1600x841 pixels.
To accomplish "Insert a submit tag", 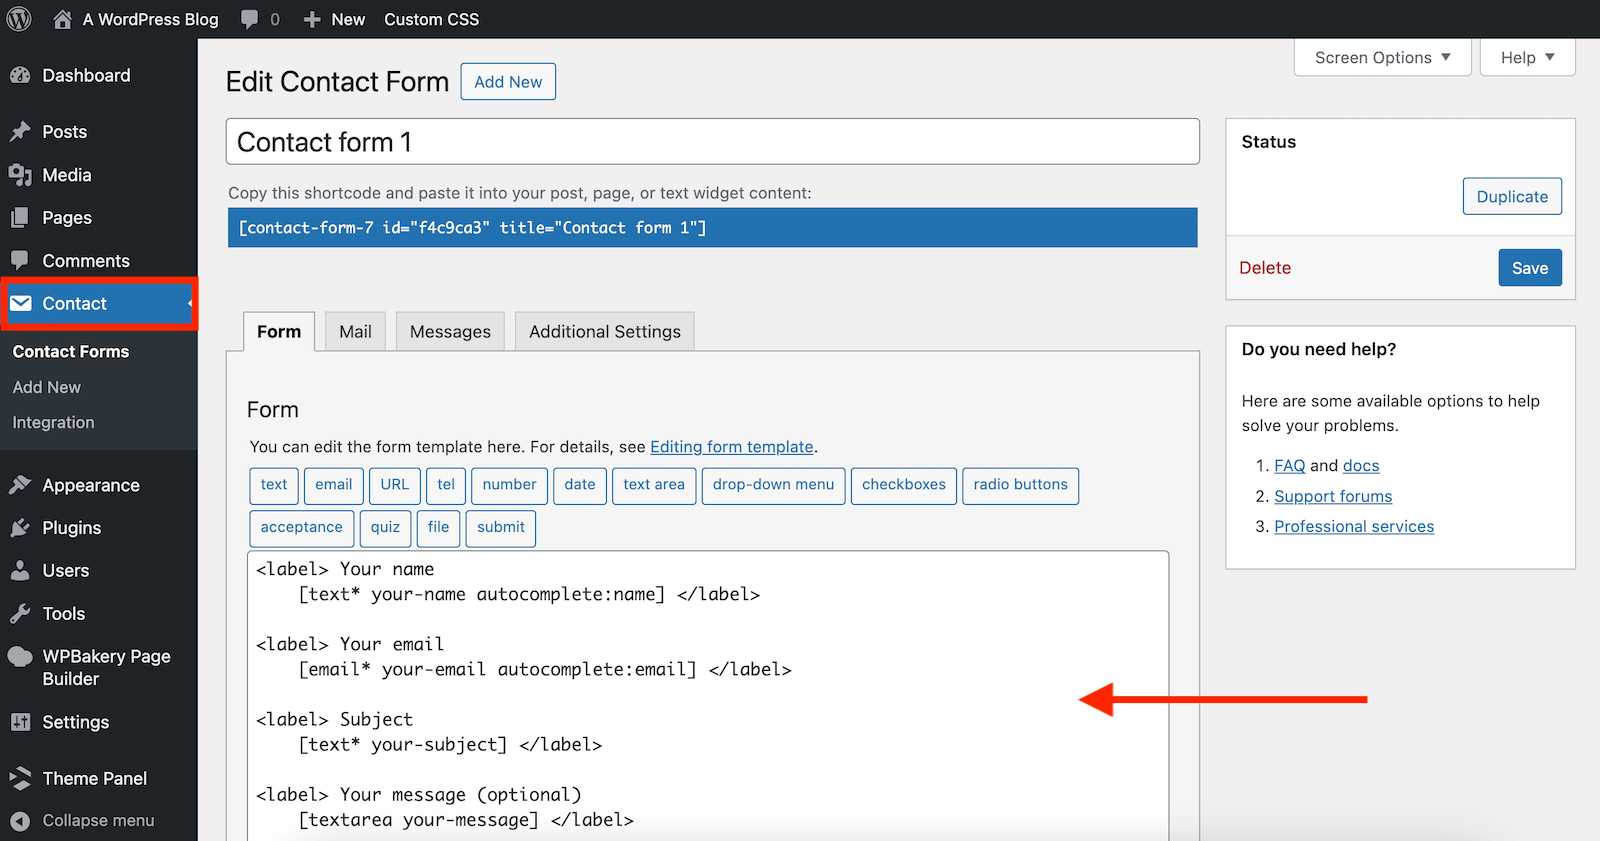I will click(x=501, y=528).
